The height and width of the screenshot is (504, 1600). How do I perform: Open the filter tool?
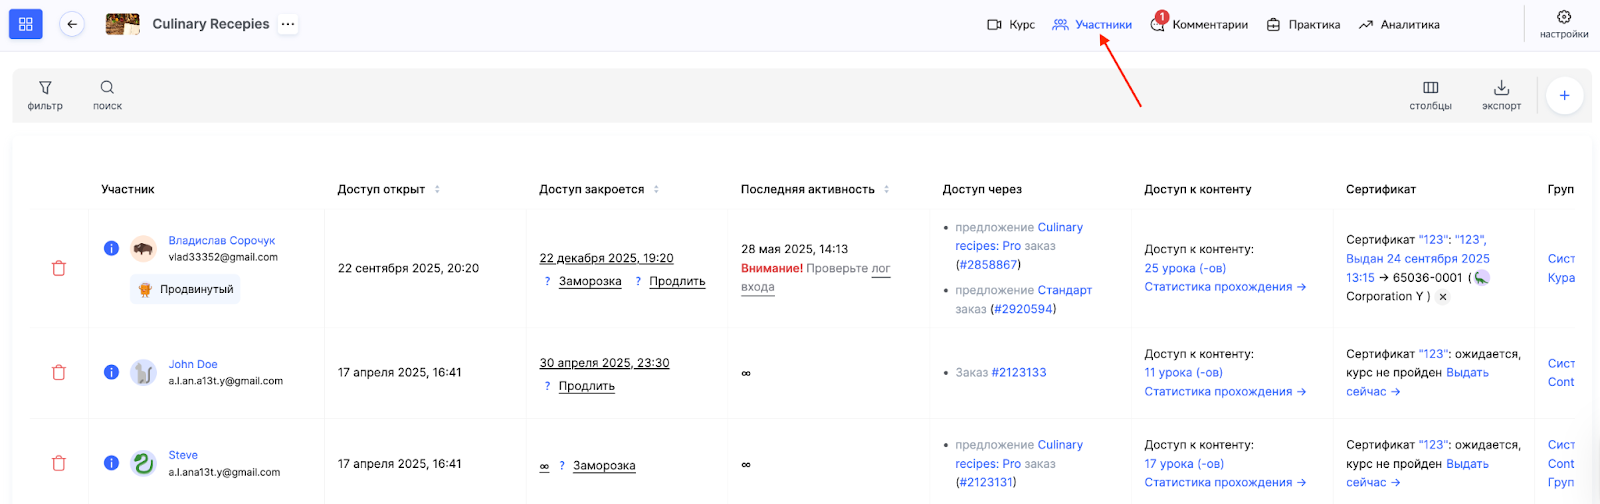[x=45, y=95]
